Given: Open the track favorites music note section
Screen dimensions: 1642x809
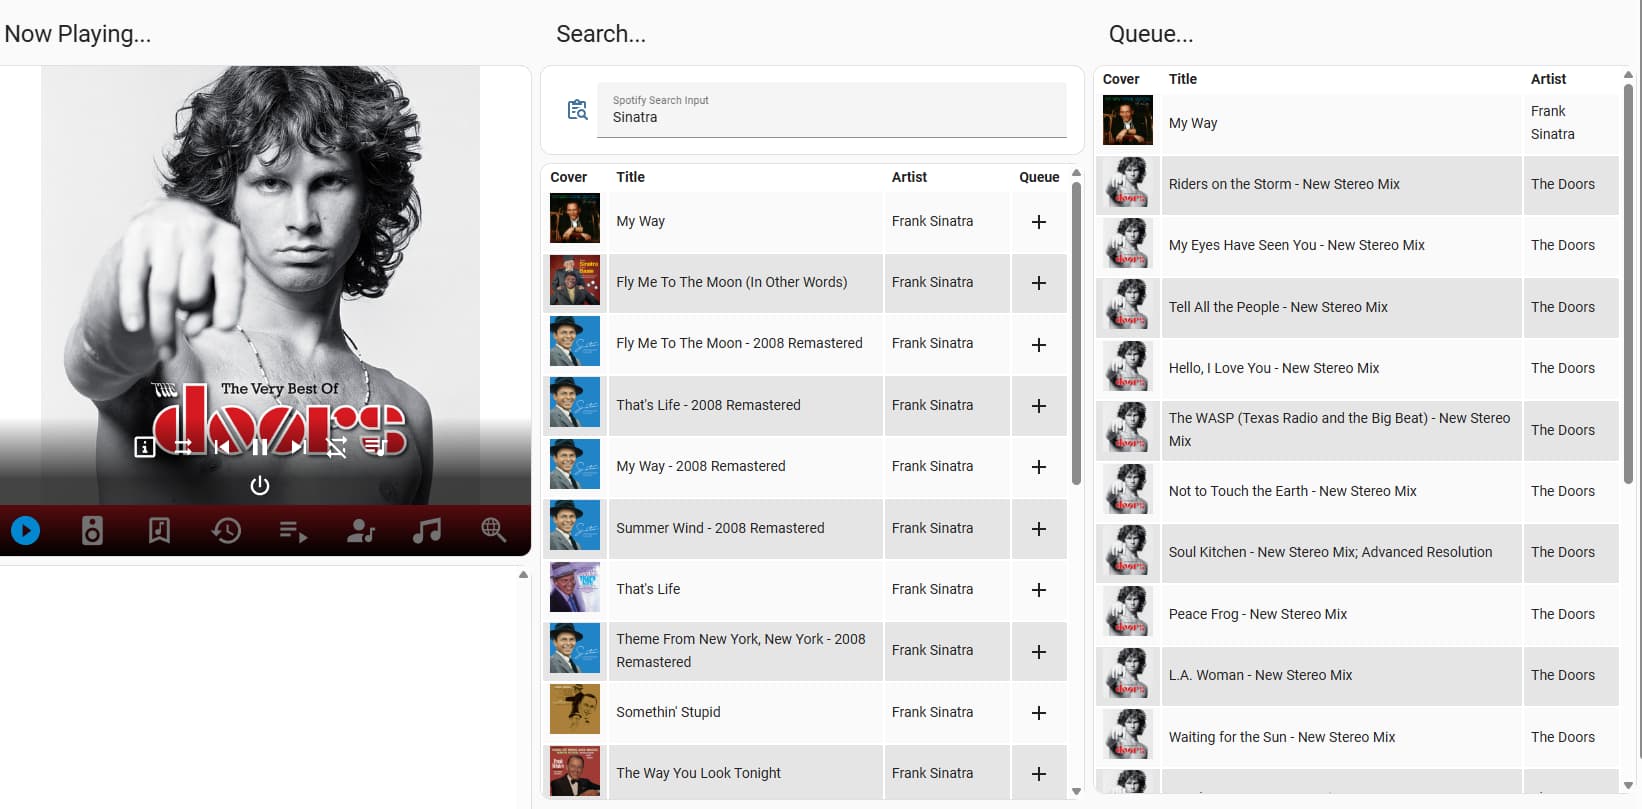Looking at the screenshot, I should click(x=427, y=530).
